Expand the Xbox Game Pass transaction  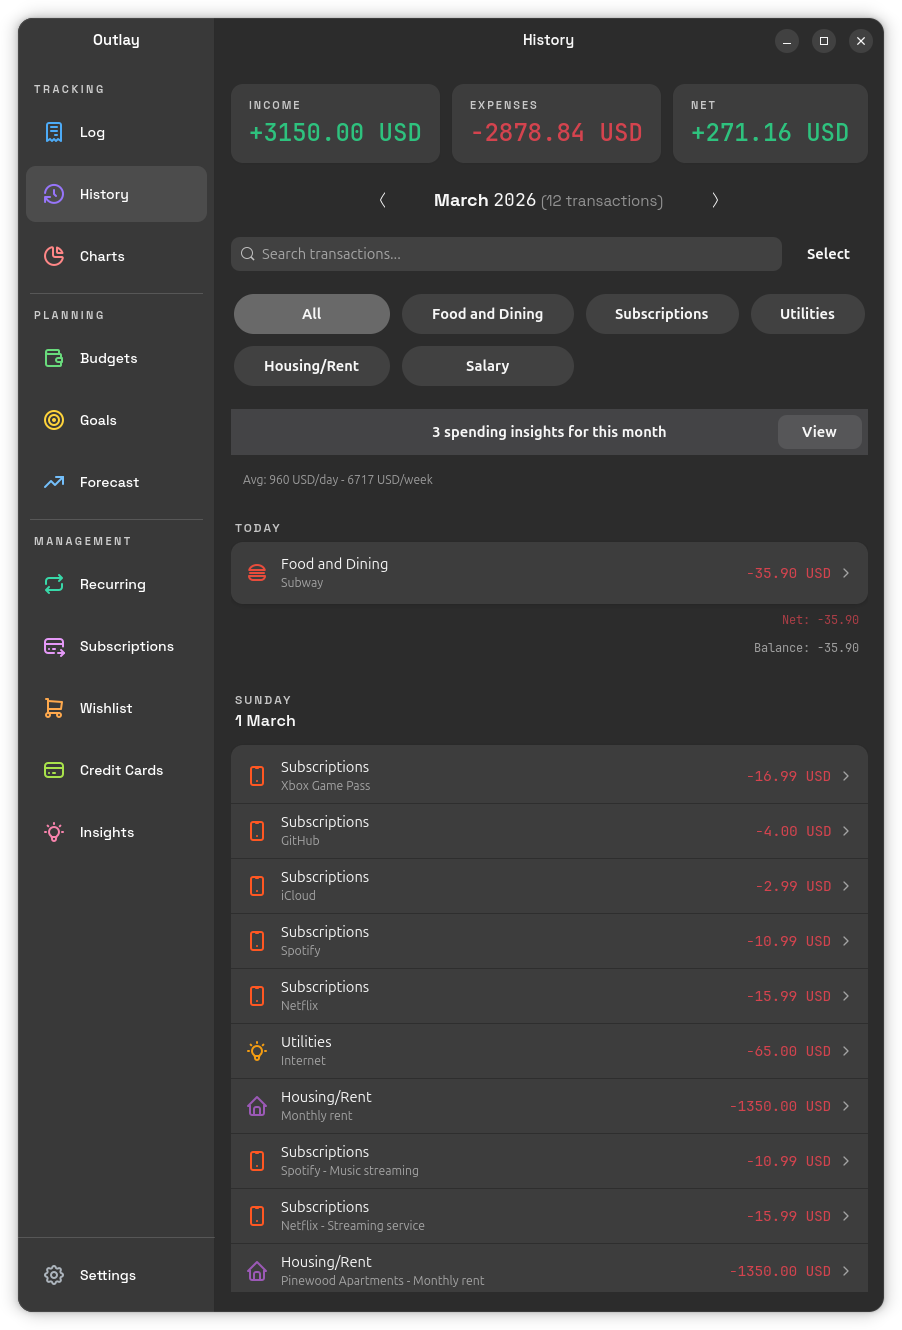548,776
